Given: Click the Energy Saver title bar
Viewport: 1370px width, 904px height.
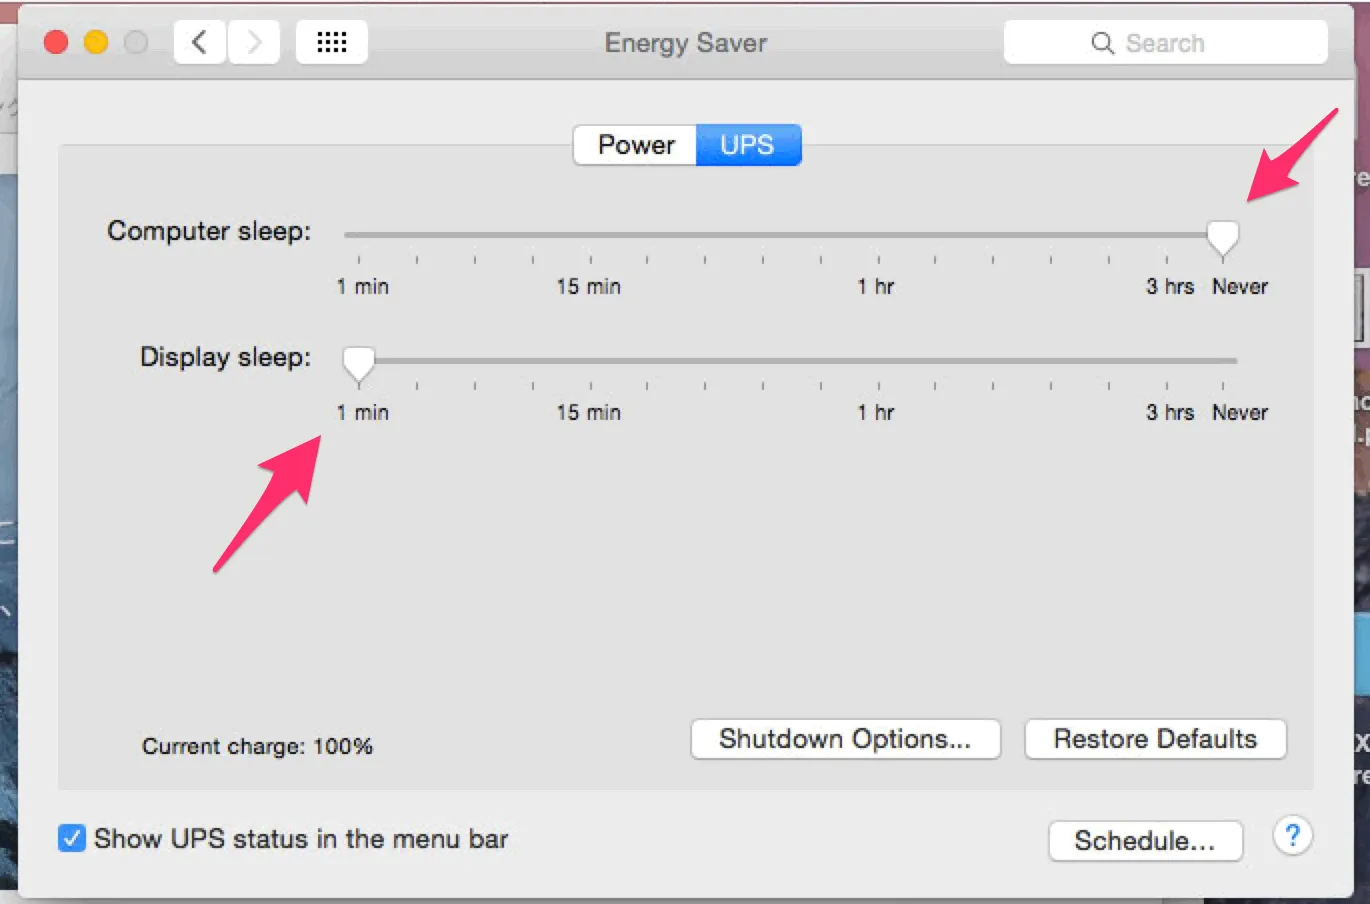Looking at the screenshot, I should click(x=685, y=42).
